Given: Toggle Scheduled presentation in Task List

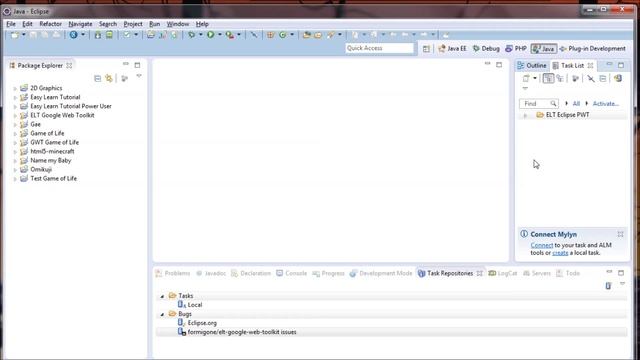Looking at the screenshot, I should pos(560,78).
